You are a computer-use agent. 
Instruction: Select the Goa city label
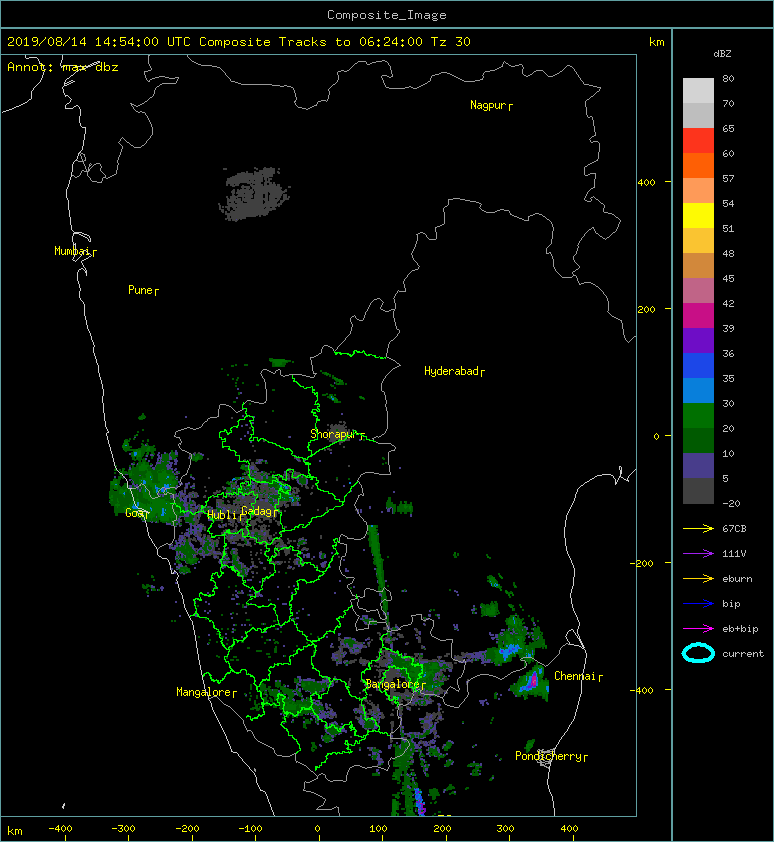pyautogui.click(x=136, y=513)
